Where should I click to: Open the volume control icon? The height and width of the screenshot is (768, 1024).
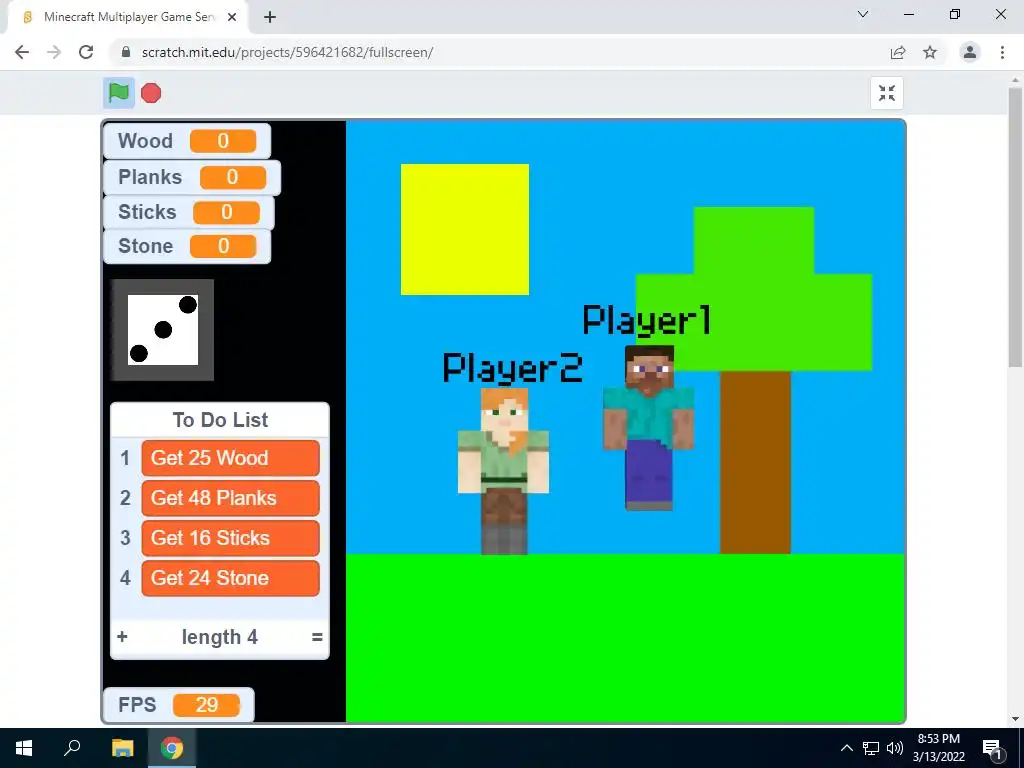[x=895, y=748]
